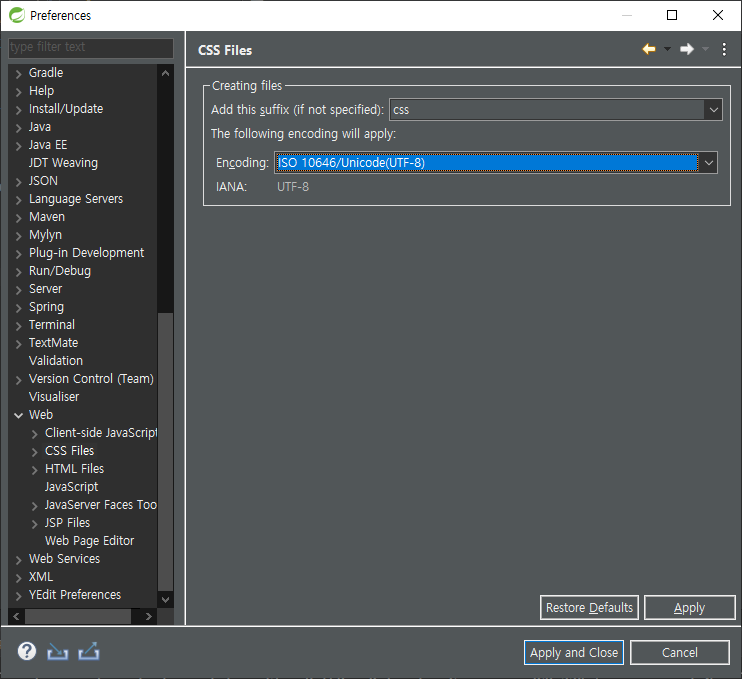Select TextMate preferences category
The height and width of the screenshot is (679, 742).
[x=53, y=343]
